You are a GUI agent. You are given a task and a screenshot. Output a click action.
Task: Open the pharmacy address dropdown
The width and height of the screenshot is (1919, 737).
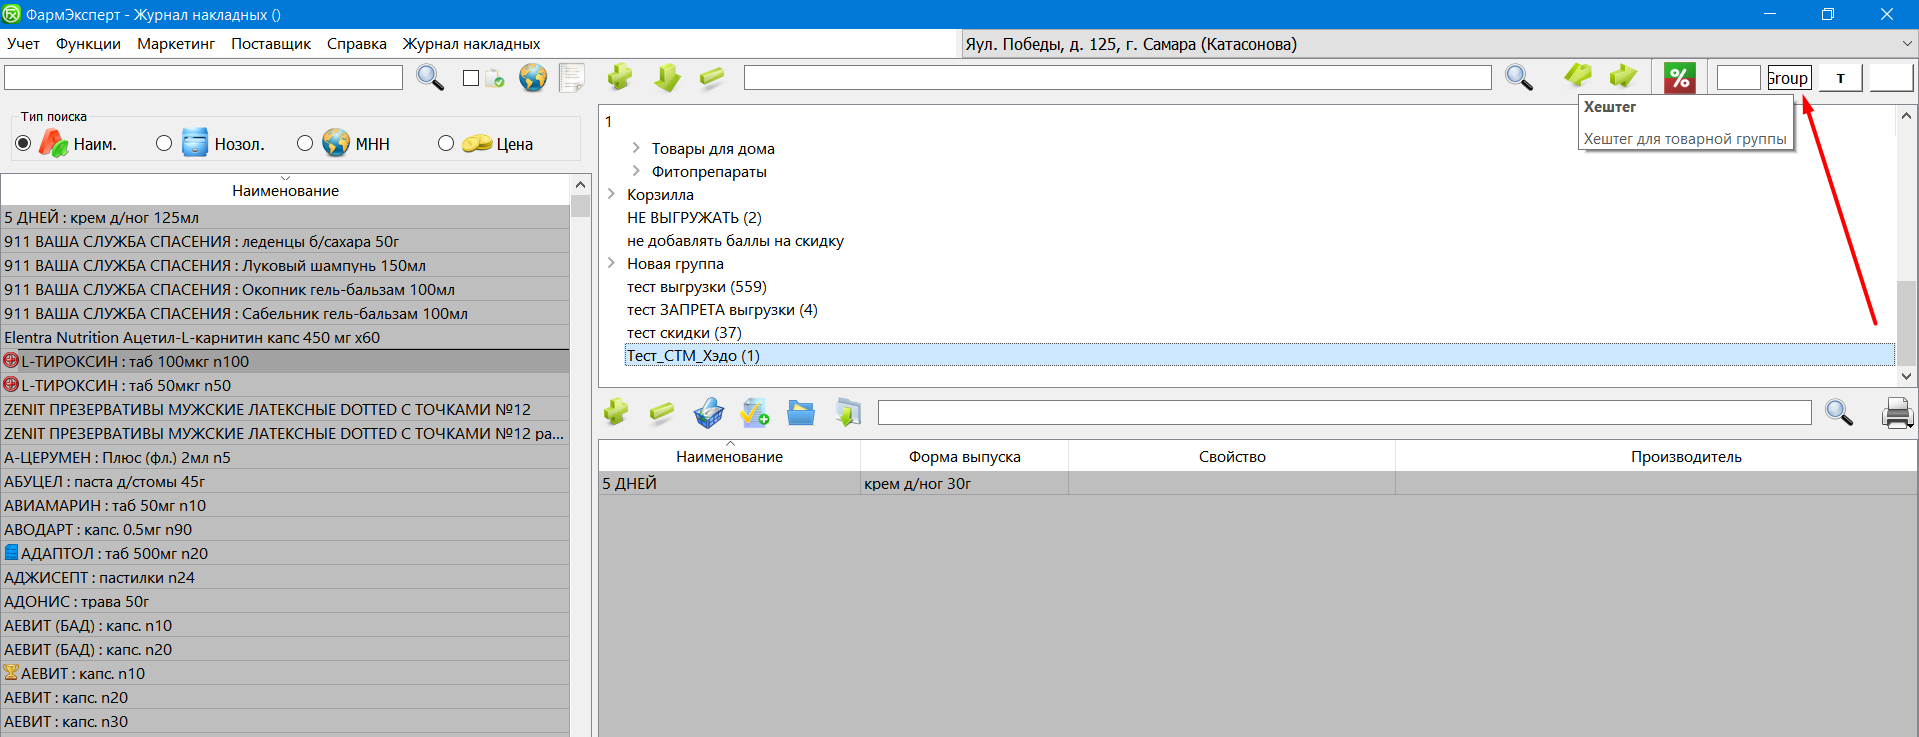pos(1906,44)
